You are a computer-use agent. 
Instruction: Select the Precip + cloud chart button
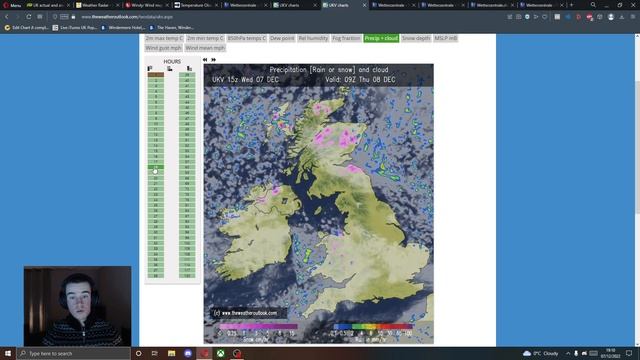(x=381, y=38)
